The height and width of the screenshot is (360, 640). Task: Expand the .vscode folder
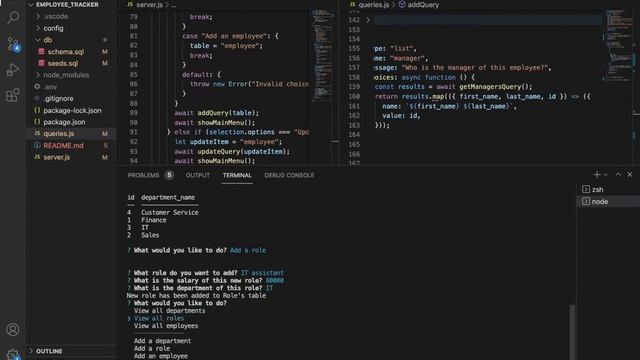click(56, 16)
